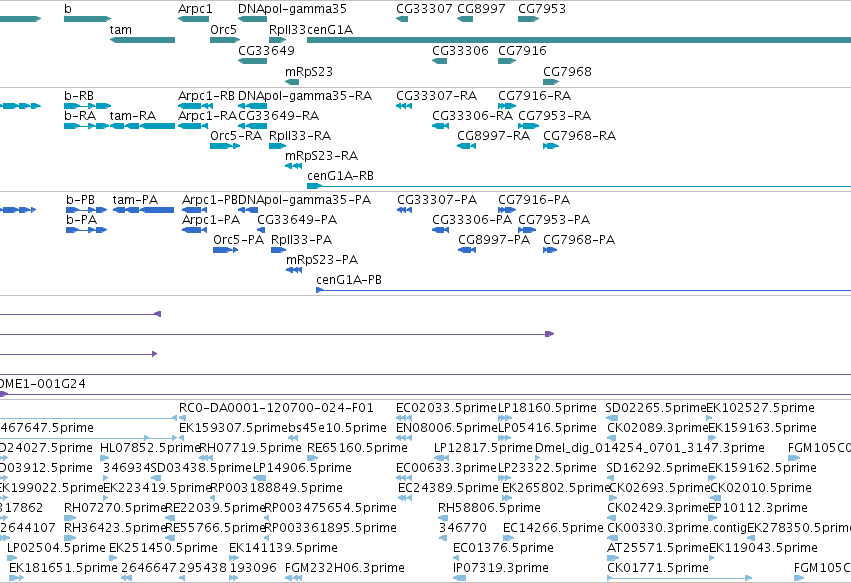Select transcript b-RA label
The image size is (851, 583).
80,116
